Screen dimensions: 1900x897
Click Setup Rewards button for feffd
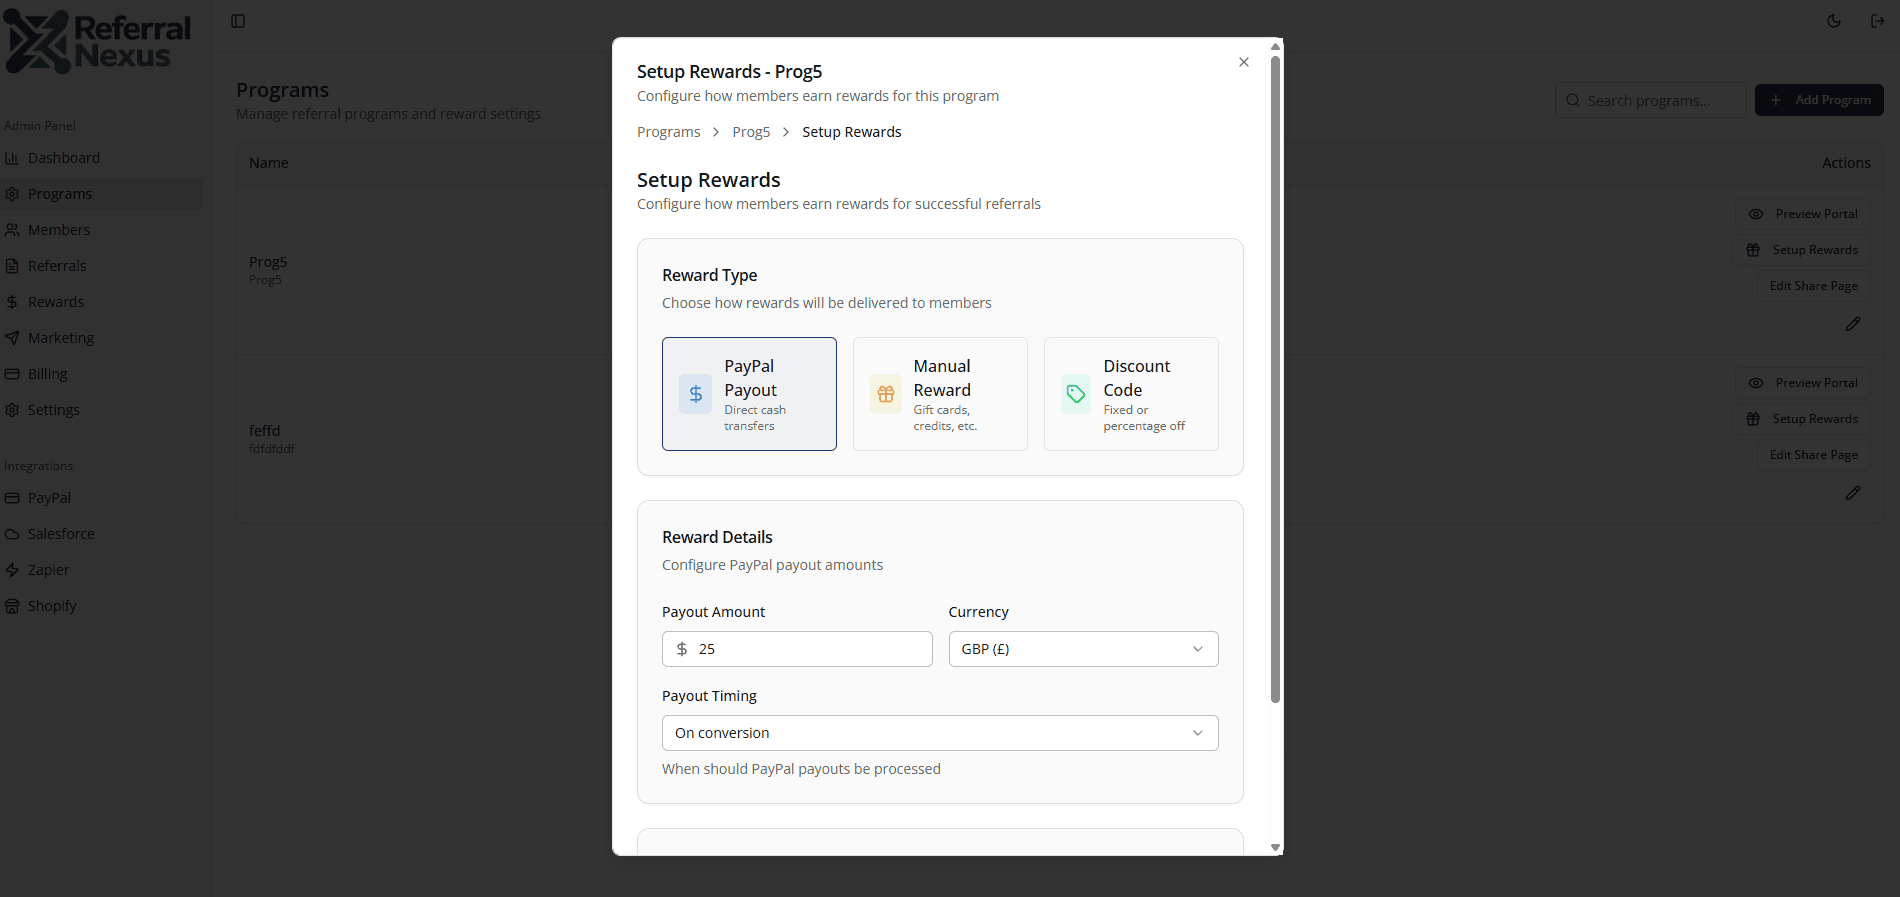click(x=1801, y=419)
